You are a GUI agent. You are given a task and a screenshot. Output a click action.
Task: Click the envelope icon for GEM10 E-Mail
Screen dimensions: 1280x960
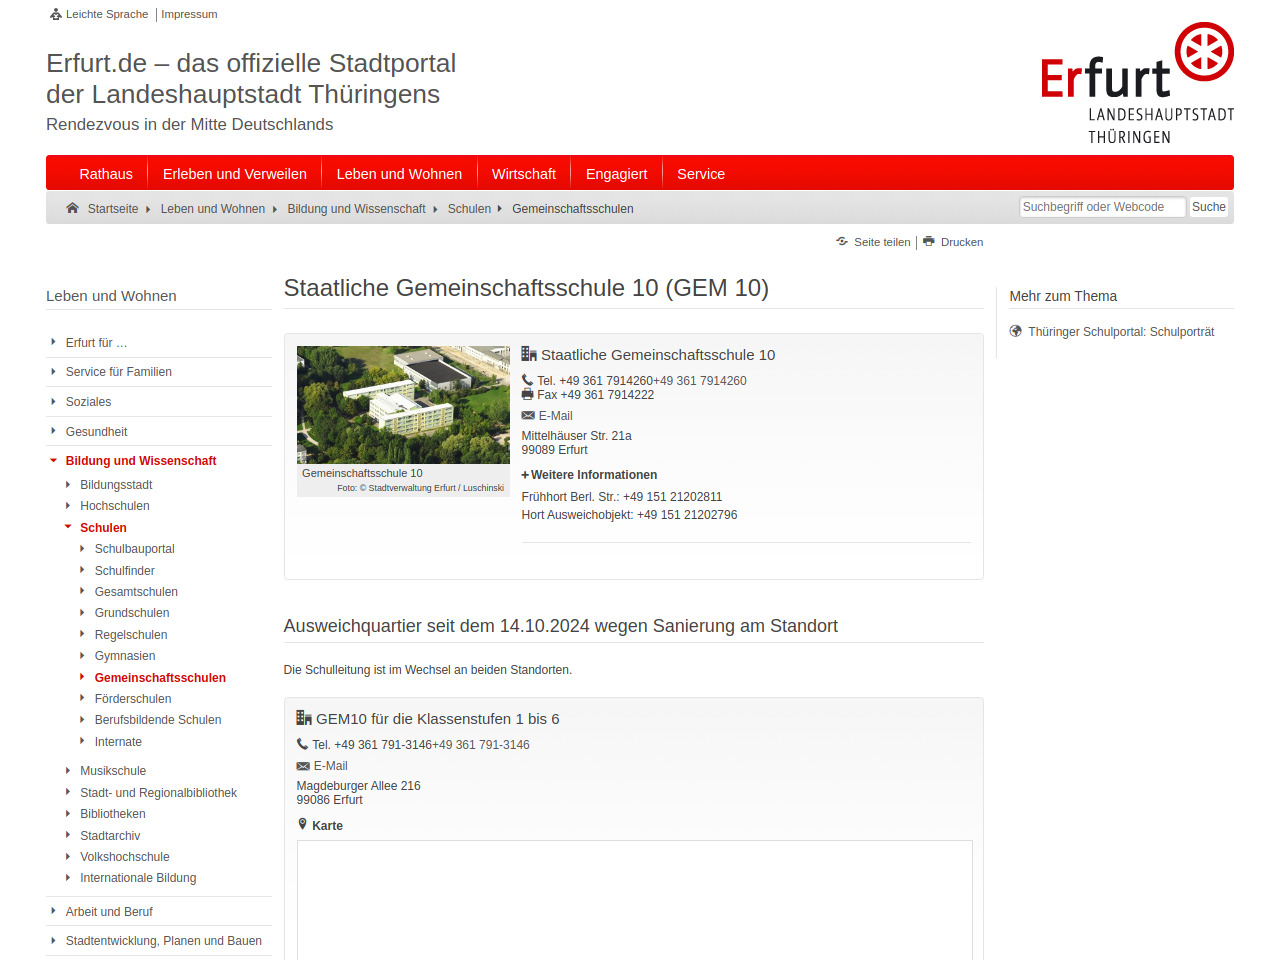click(x=303, y=766)
